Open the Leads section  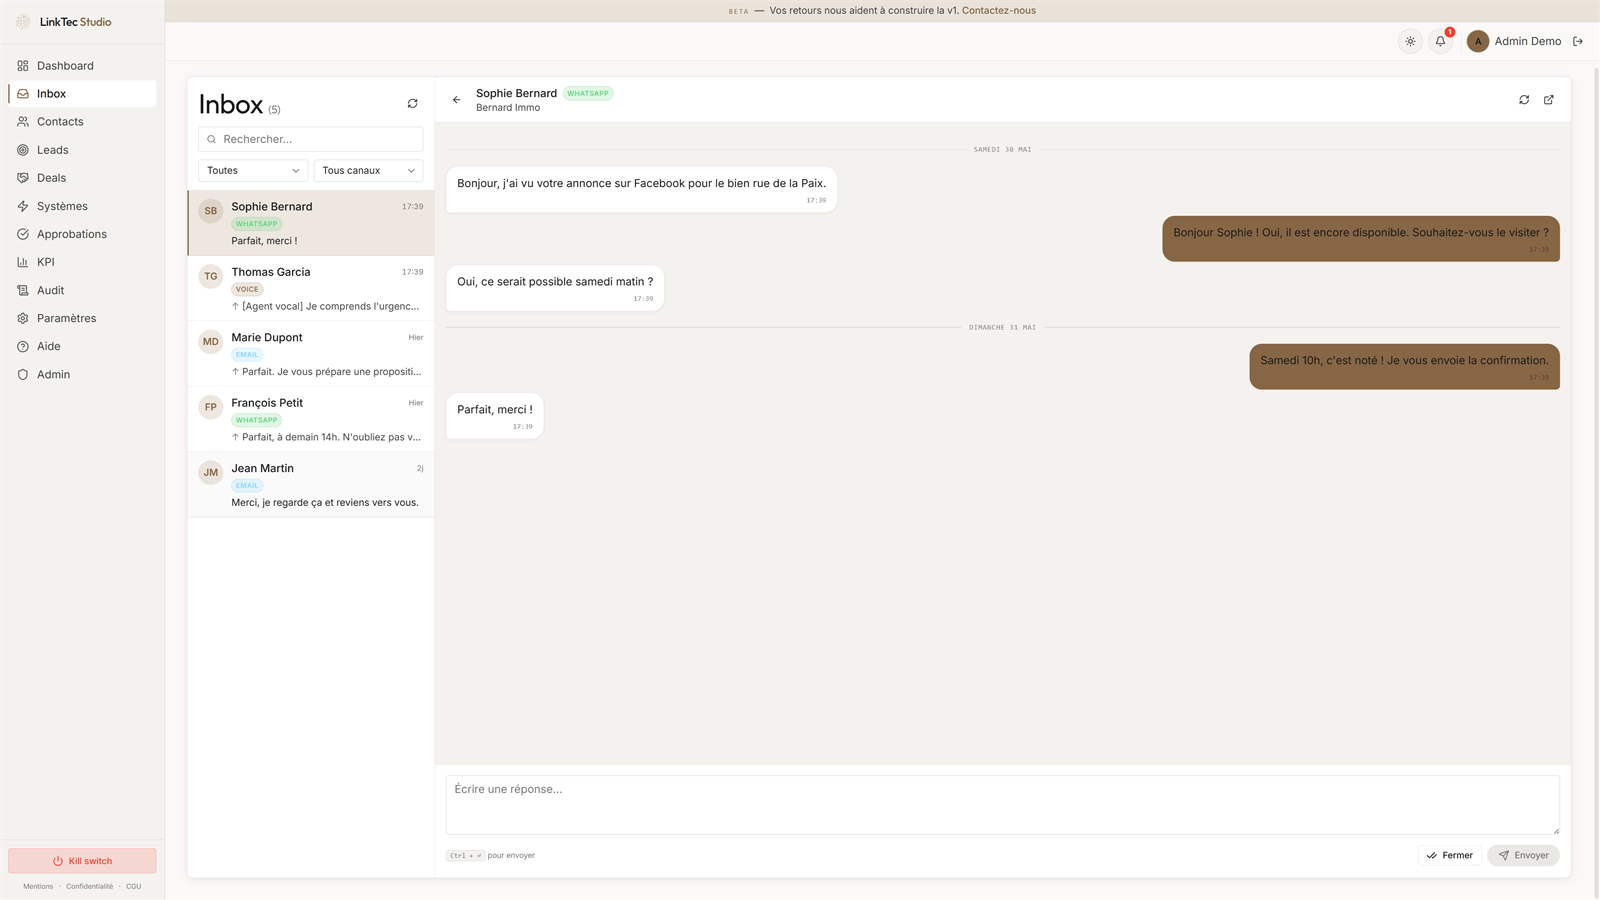(x=82, y=150)
